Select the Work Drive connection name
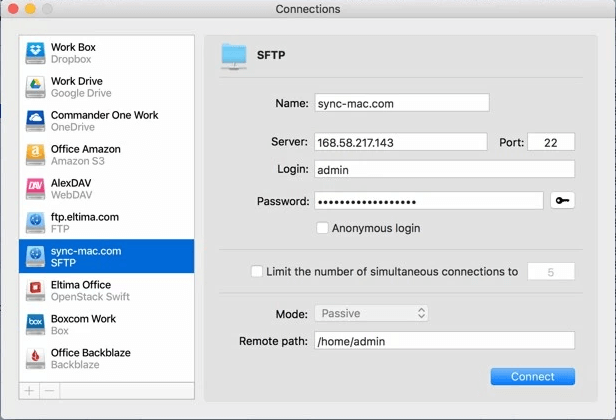616x420 pixels. pyautogui.click(x=77, y=81)
